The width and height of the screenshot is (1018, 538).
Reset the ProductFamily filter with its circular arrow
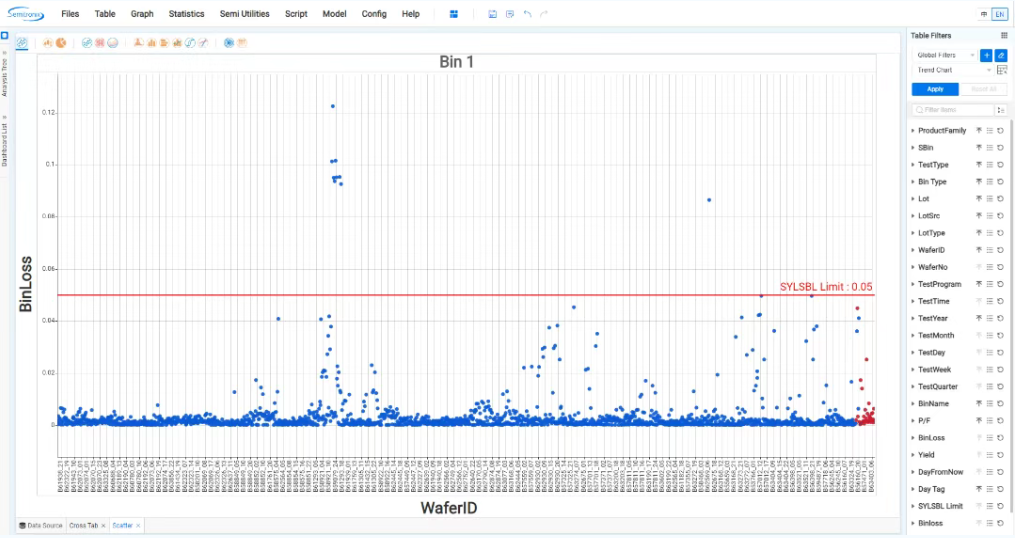(x=1001, y=131)
